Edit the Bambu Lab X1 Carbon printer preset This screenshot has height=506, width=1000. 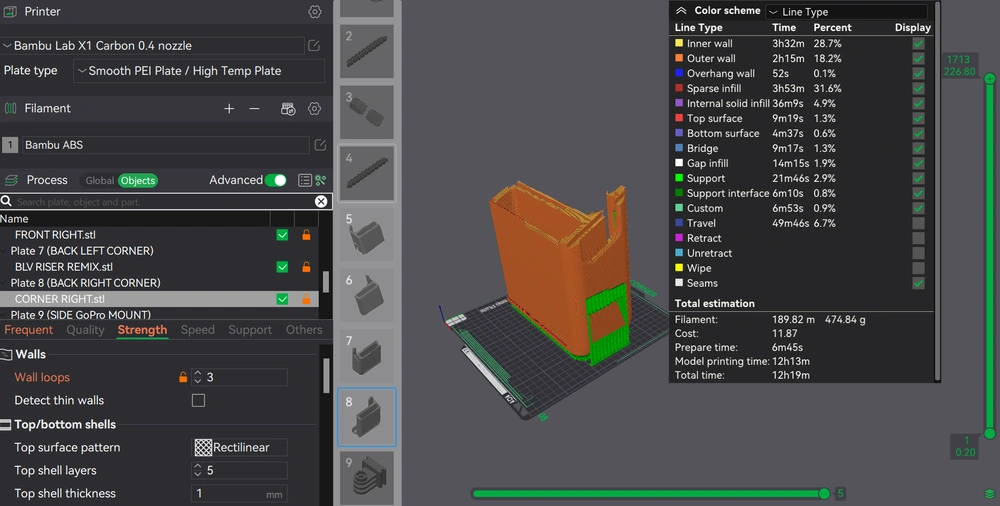coord(314,46)
